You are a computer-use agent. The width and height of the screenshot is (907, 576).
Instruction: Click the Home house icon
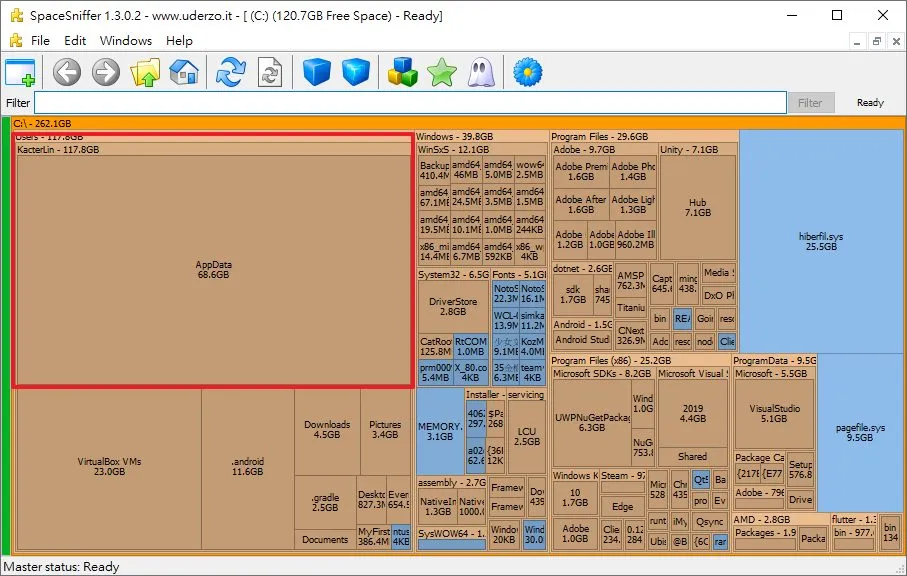[184, 73]
